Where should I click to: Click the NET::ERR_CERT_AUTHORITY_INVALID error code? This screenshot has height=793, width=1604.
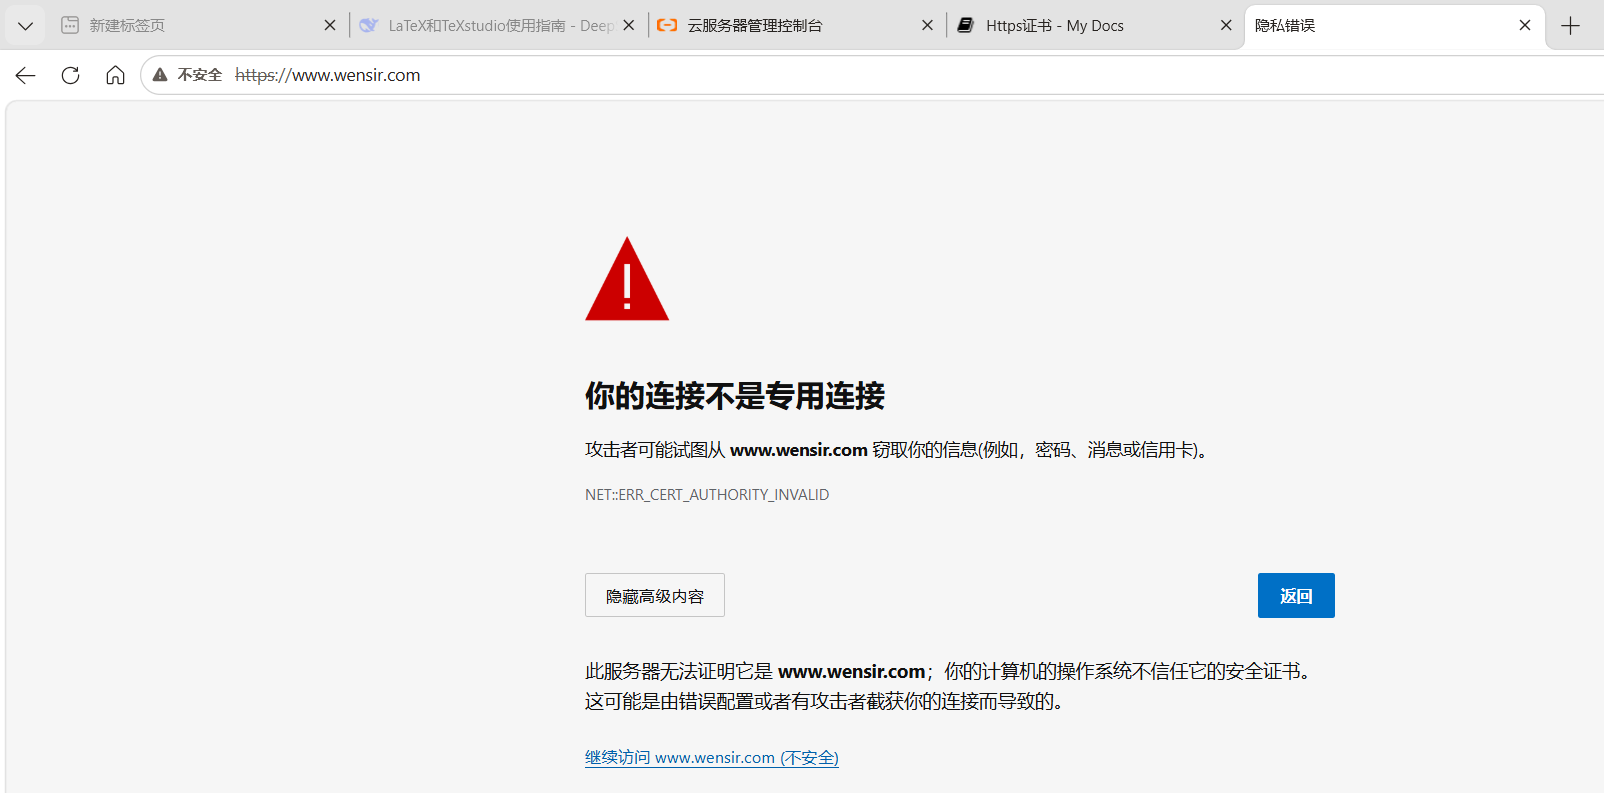click(707, 495)
